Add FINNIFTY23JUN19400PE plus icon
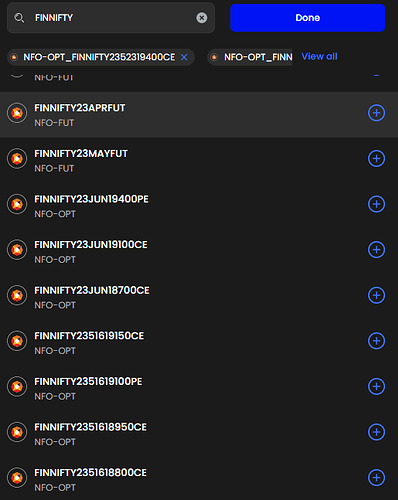Screen dimensions: 398x500 pos(376,204)
